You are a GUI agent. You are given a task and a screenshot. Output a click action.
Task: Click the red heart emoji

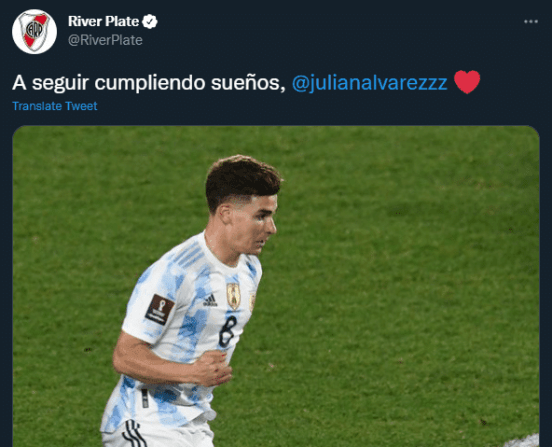click(467, 82)
